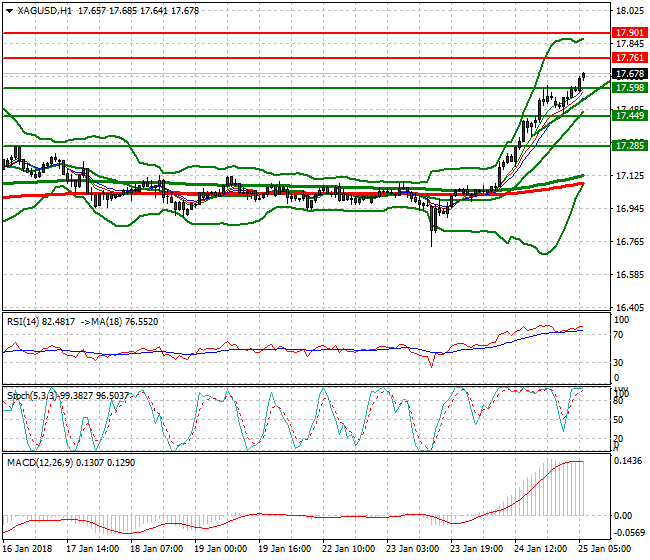Select the red 17.761 price label
Image resolution: width=650 pixels, height=560 pixels.
pyautogui.click(x=629, y=58)
